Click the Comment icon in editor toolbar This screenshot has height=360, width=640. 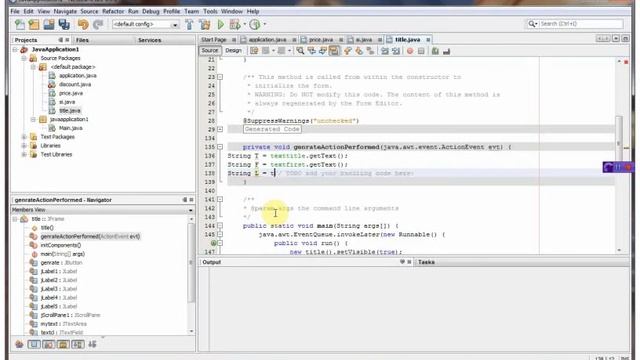point(435,51)
